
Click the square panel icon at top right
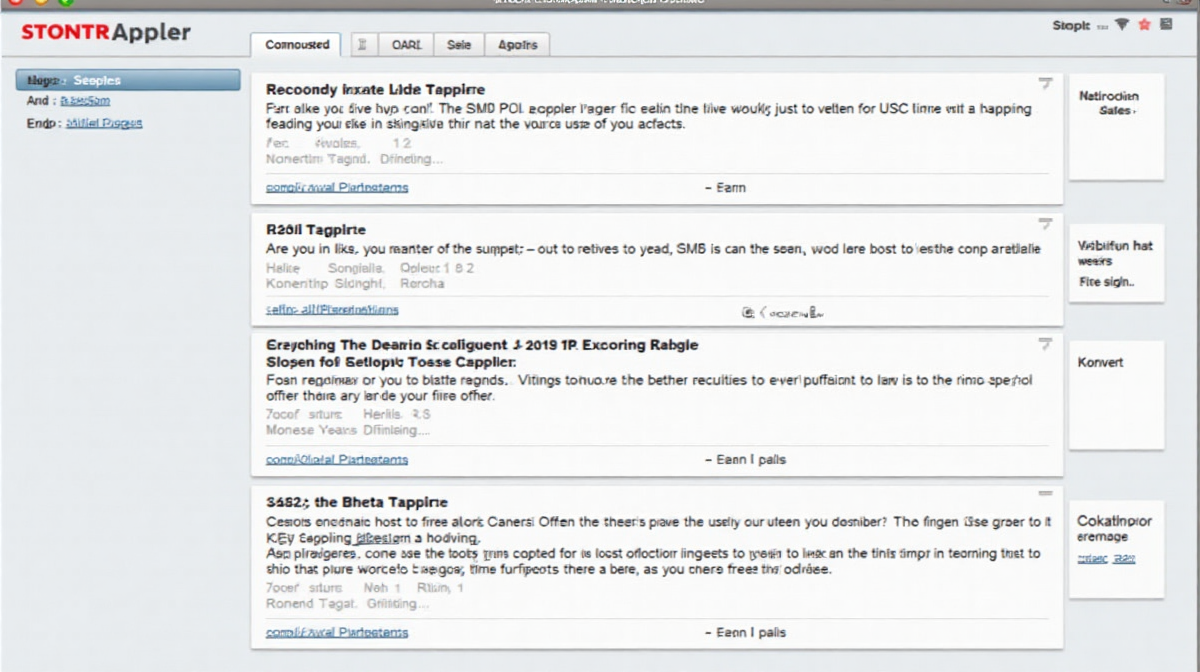point(1166,25)
